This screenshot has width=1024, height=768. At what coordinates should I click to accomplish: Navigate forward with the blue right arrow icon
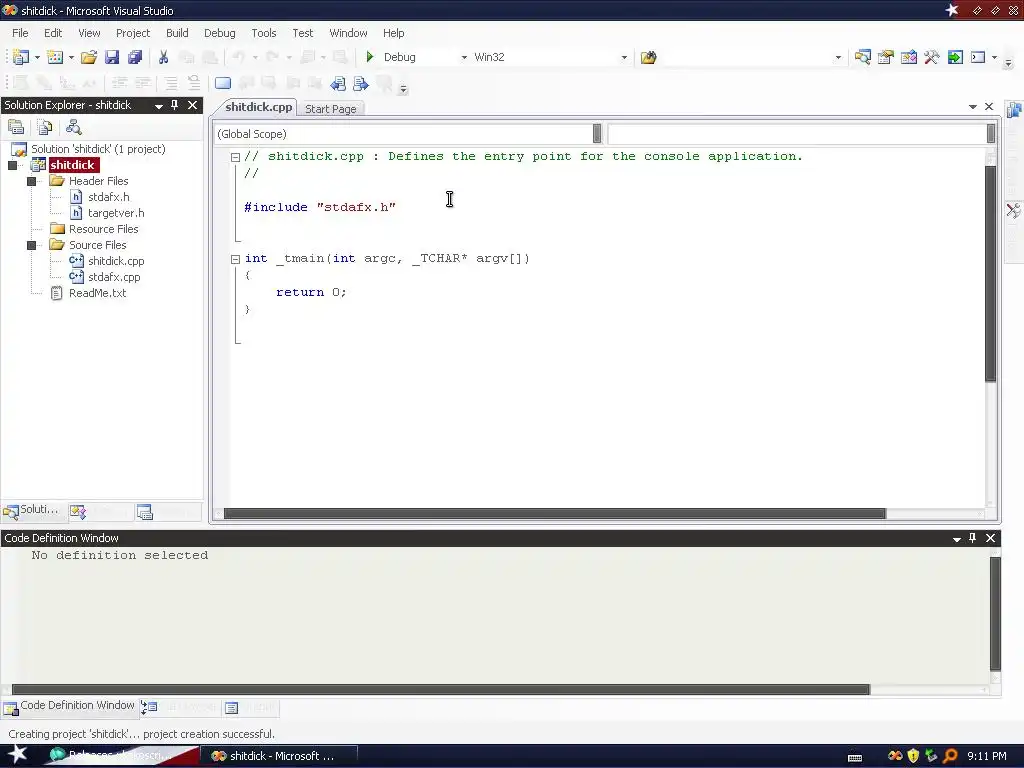(x=360, y=84)
